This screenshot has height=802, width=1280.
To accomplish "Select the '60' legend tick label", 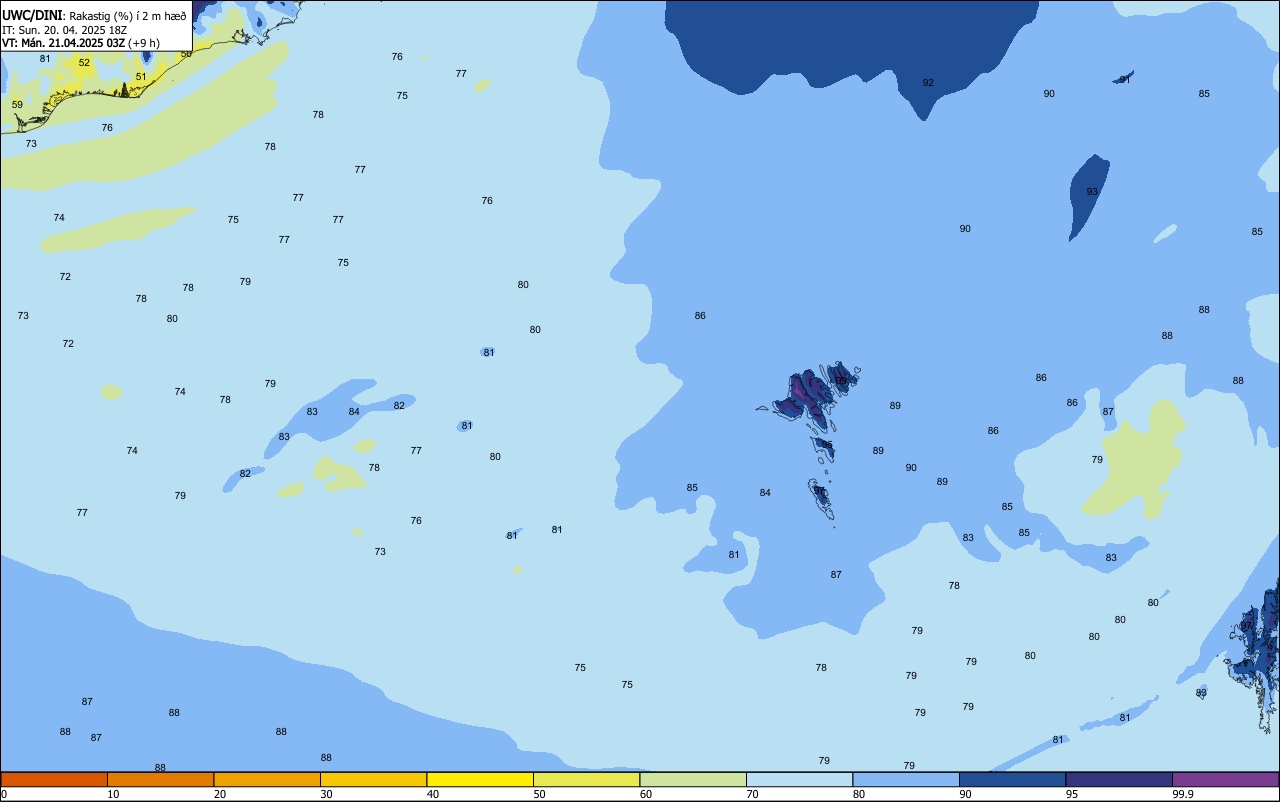I will tap(646, 794).
